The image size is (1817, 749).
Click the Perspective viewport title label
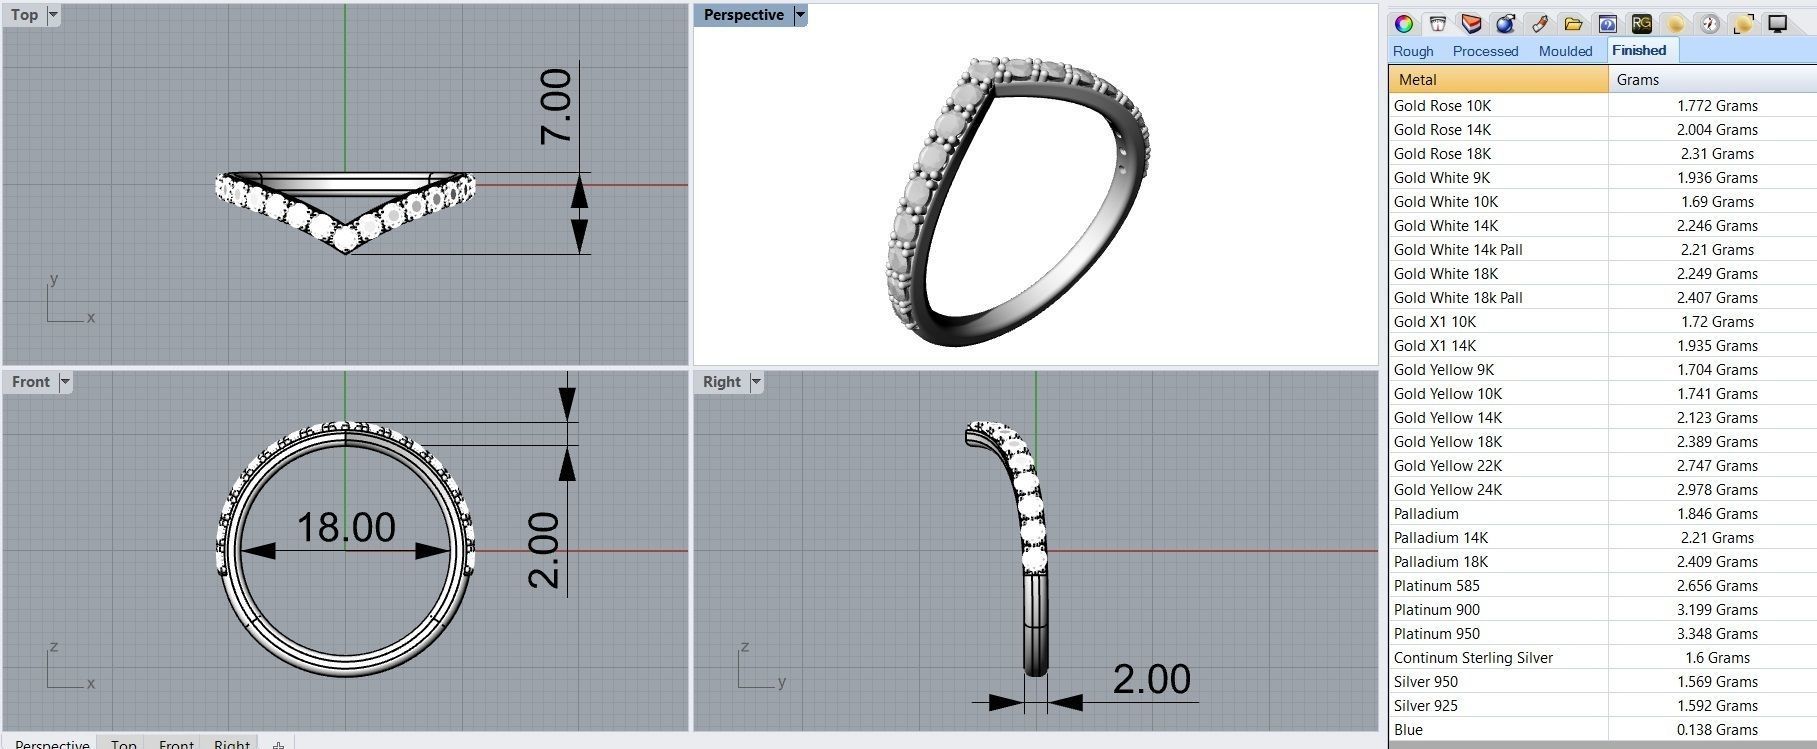744,15
